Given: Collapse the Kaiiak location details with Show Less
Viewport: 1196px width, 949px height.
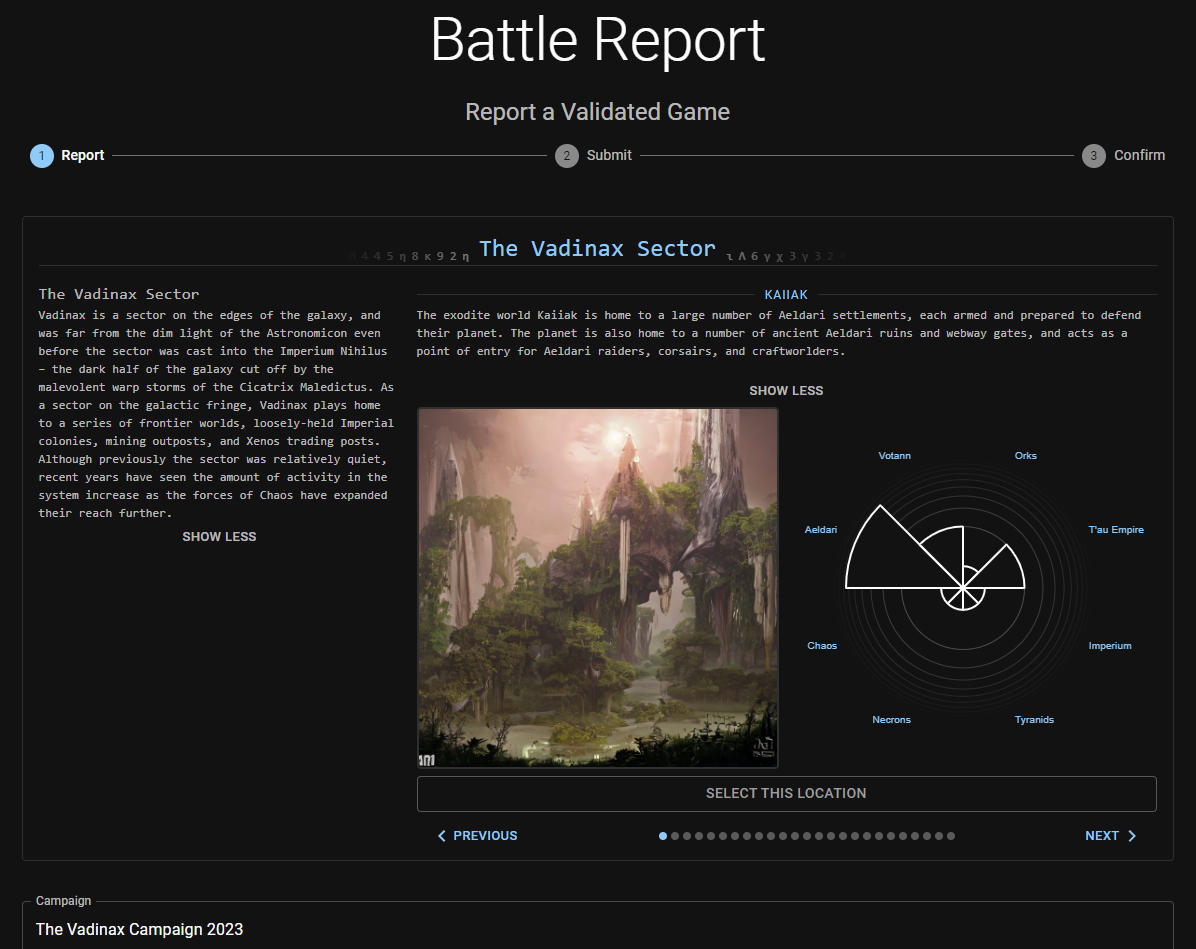Looking at the screenshot, I should (x=786, y=390).
